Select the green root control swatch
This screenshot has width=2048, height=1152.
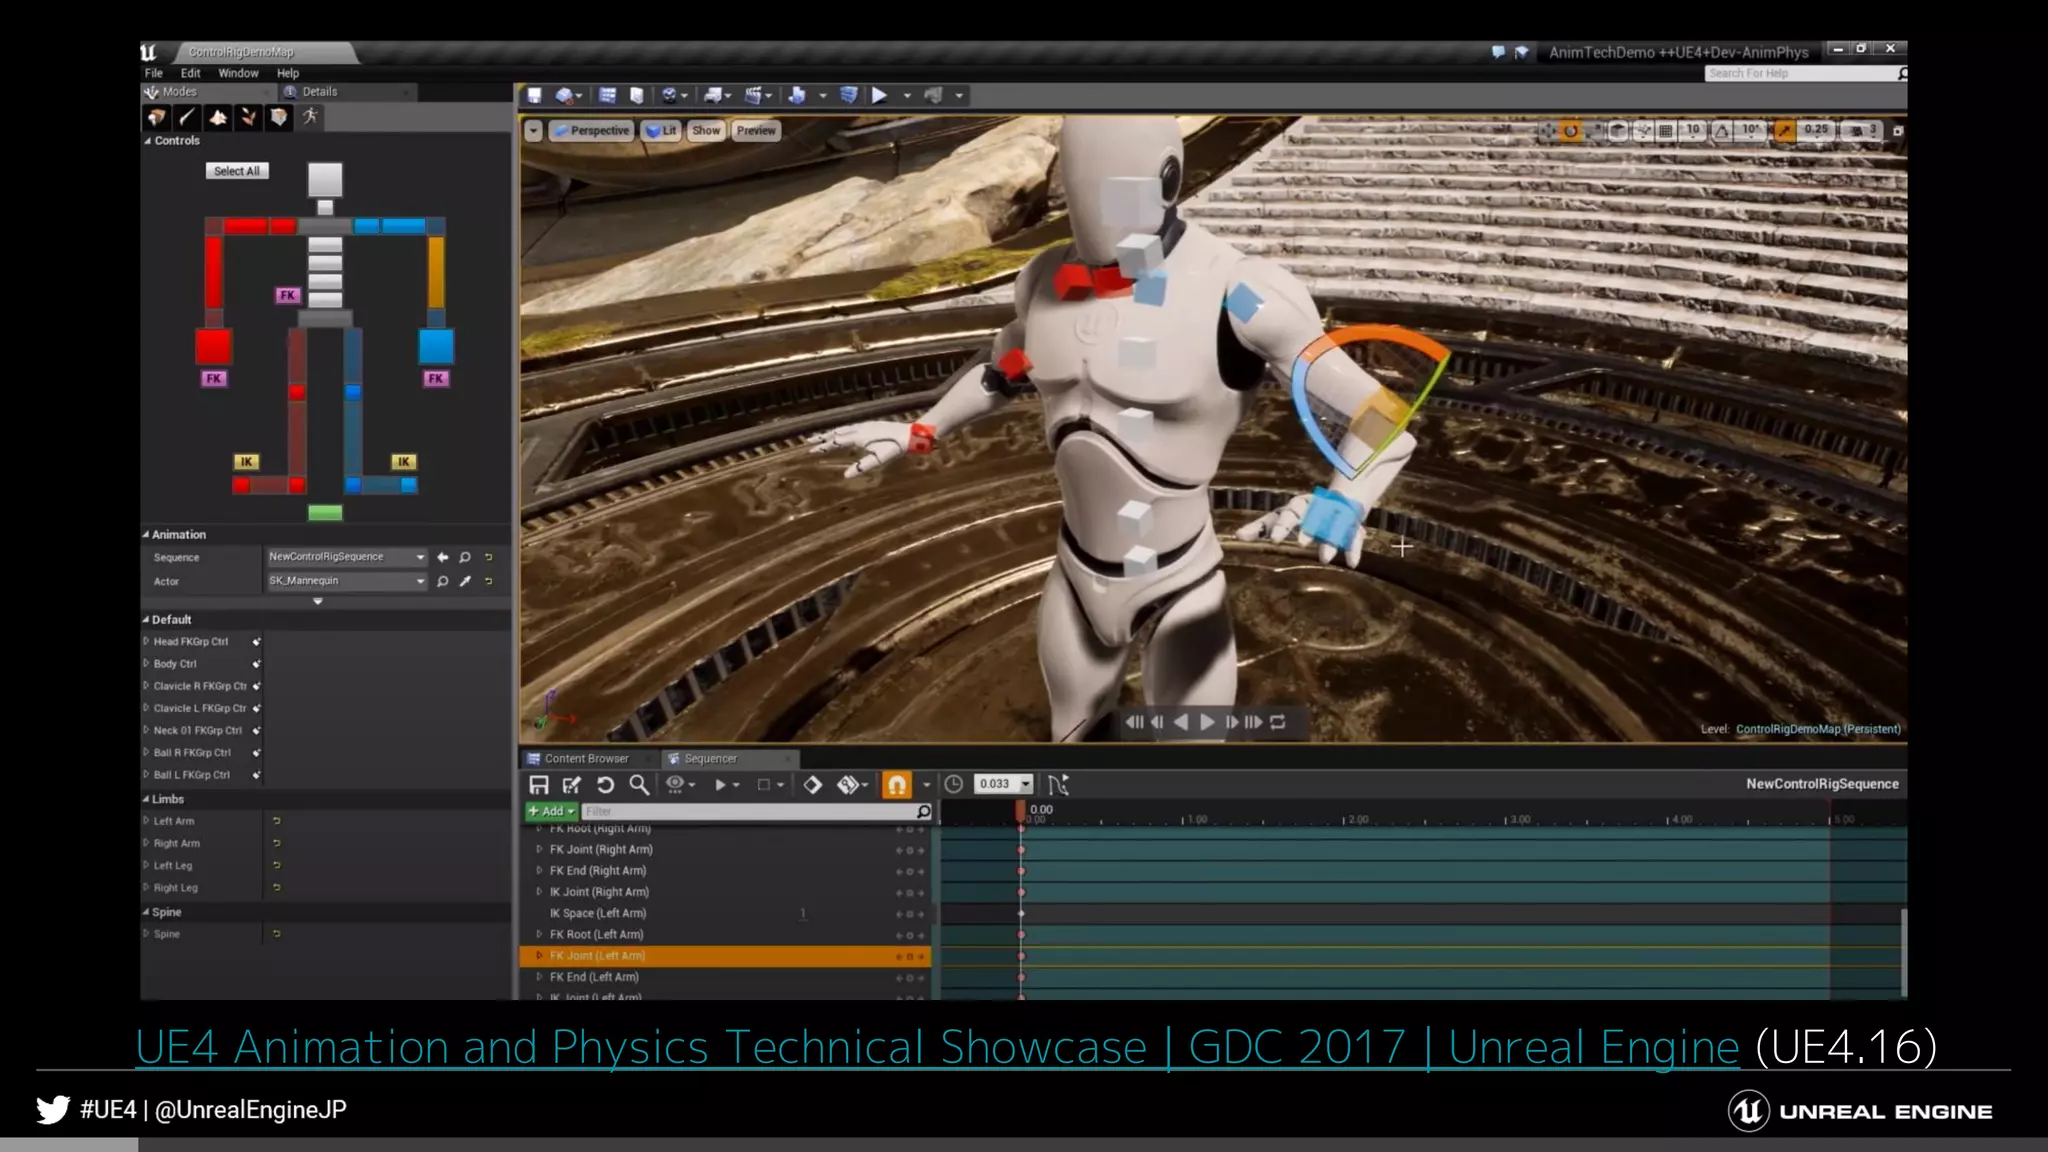click(325, 513)
